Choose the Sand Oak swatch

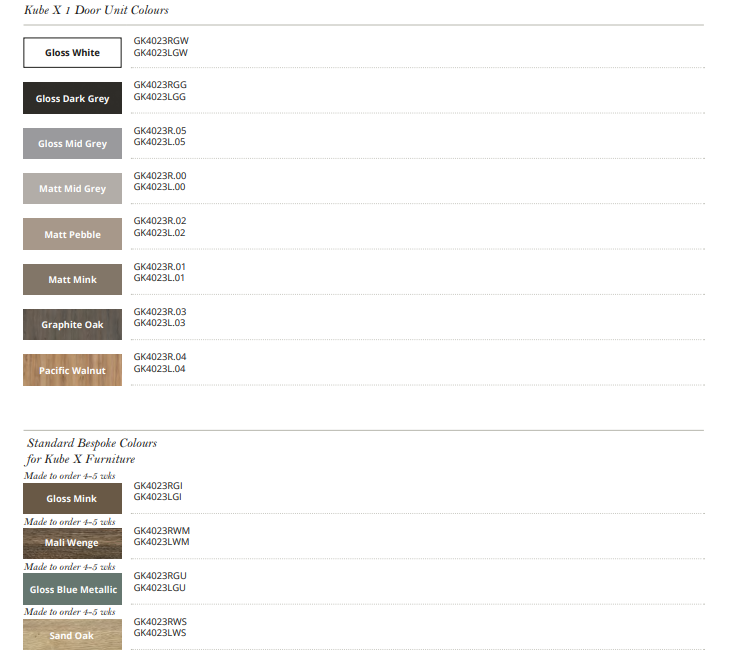pos(72,635)
